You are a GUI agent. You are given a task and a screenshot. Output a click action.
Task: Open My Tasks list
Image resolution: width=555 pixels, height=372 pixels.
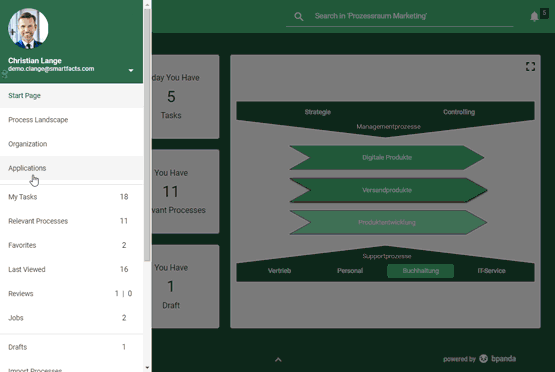click(71, 197)
